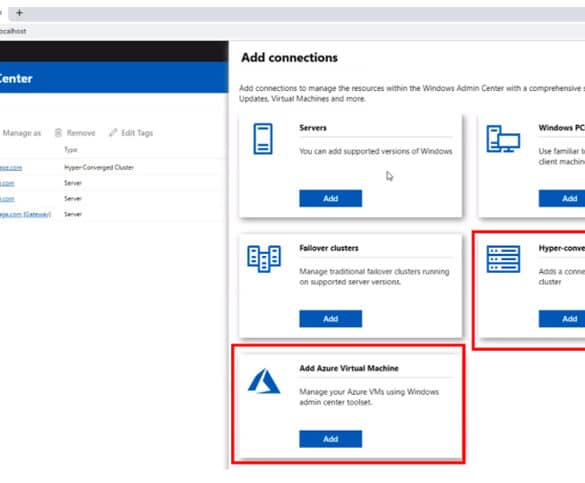Click the Servers phone-shaped icon
The width and height of the screenshot is (585, 483).
263,139
